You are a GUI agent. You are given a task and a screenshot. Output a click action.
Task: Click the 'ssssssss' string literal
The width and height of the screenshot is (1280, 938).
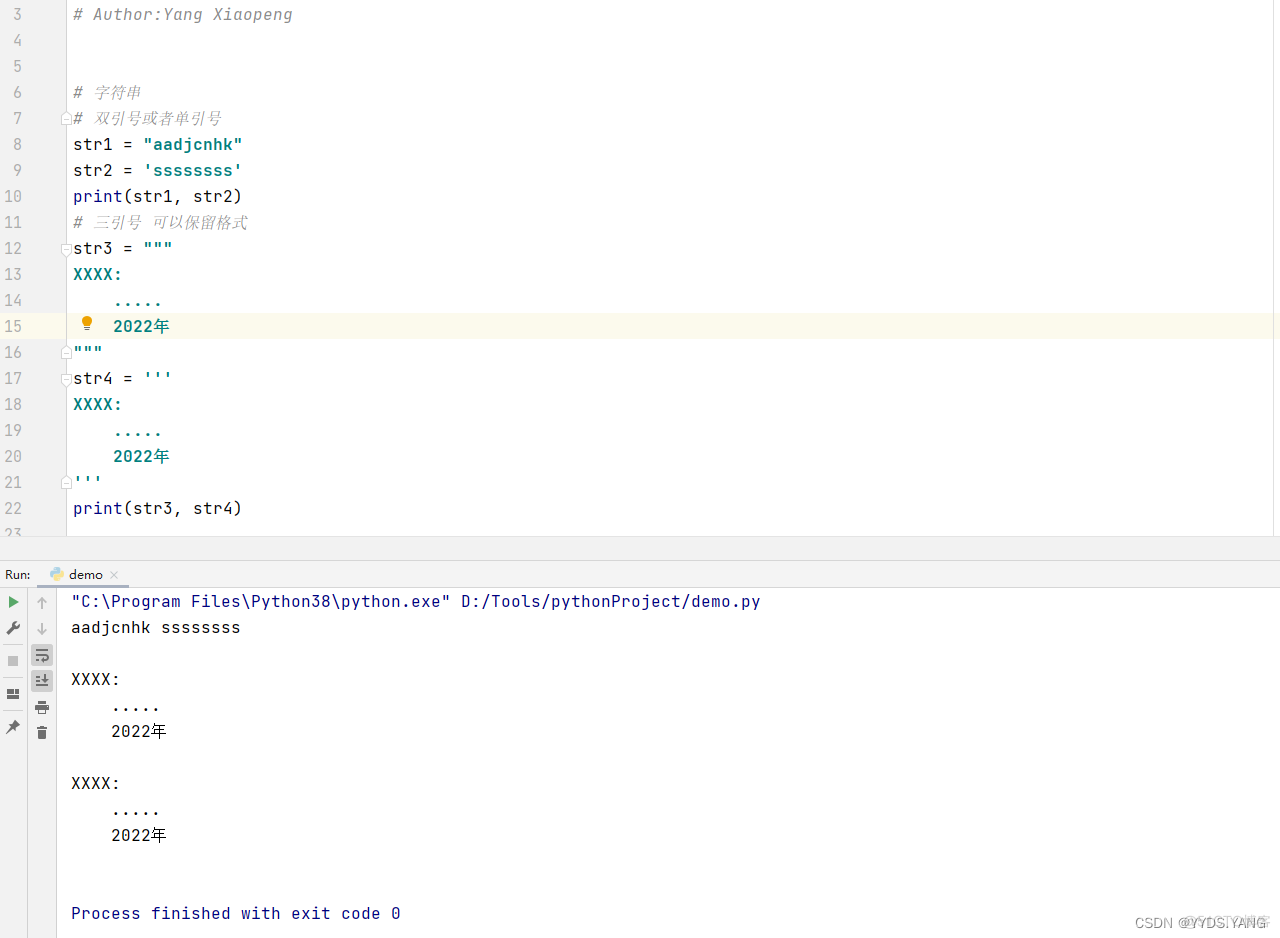[x=193, y=170]
